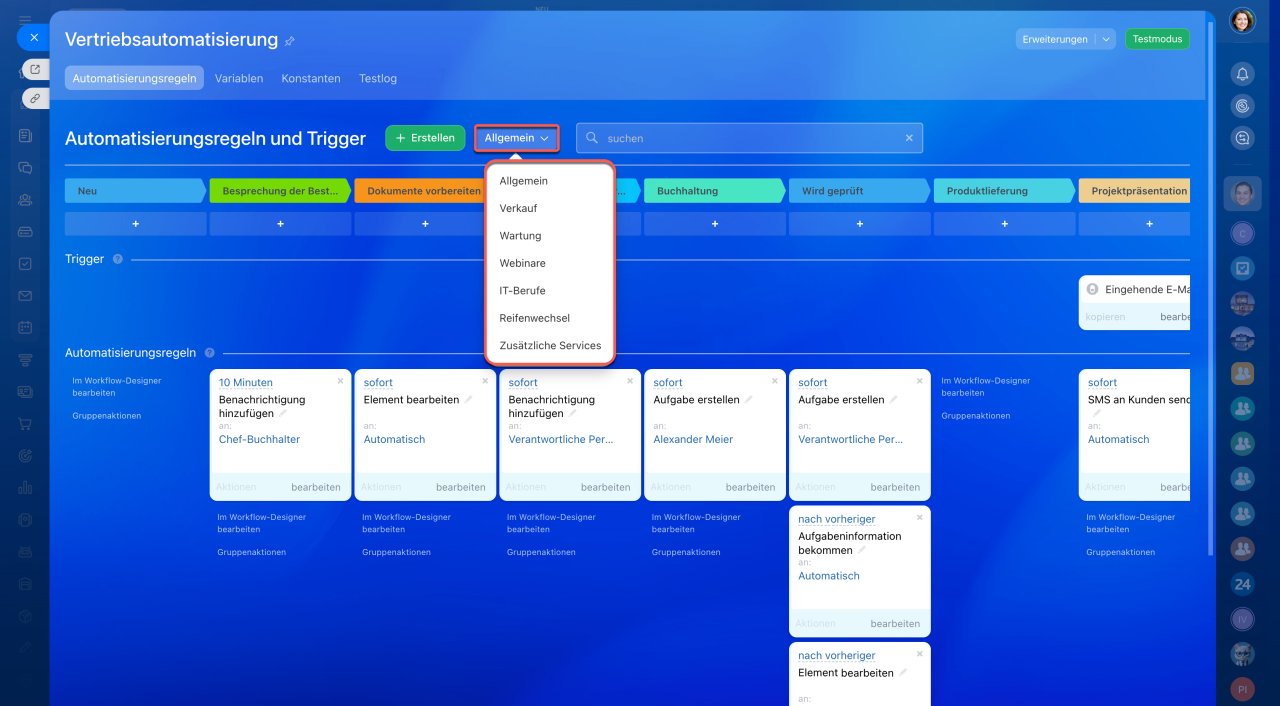The height and width of the screenshot is (706, 1280).
Task: Click the search magnifier icon
Action: click(x=592, y=138)
